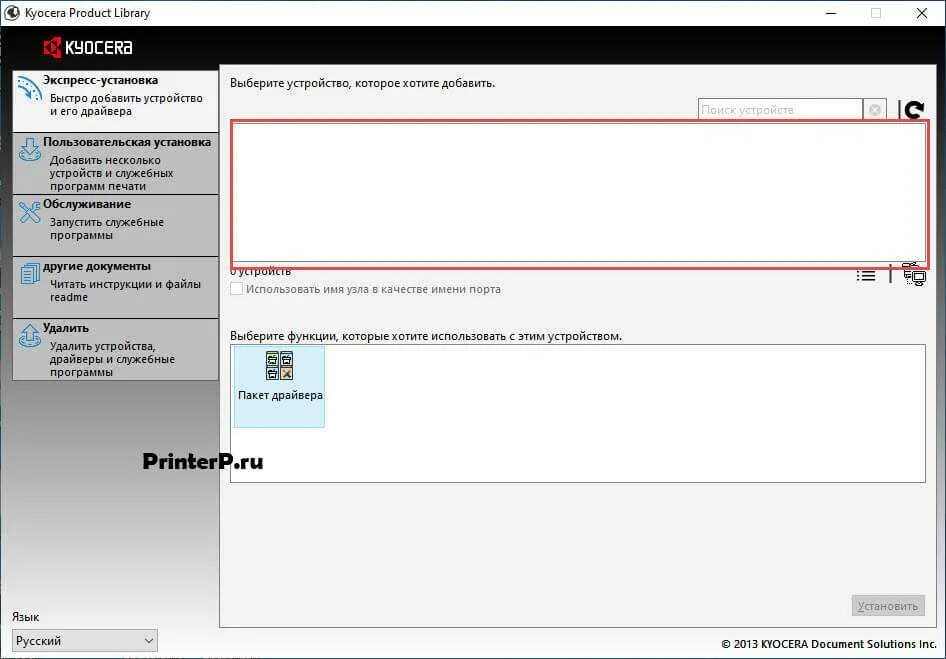Click the maintenance wrench and screwdriver icon

[30, 212]
